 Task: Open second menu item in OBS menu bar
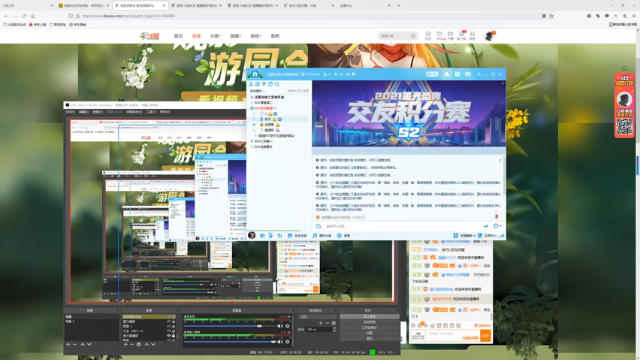pyautogui.click(x=84, y=111)
